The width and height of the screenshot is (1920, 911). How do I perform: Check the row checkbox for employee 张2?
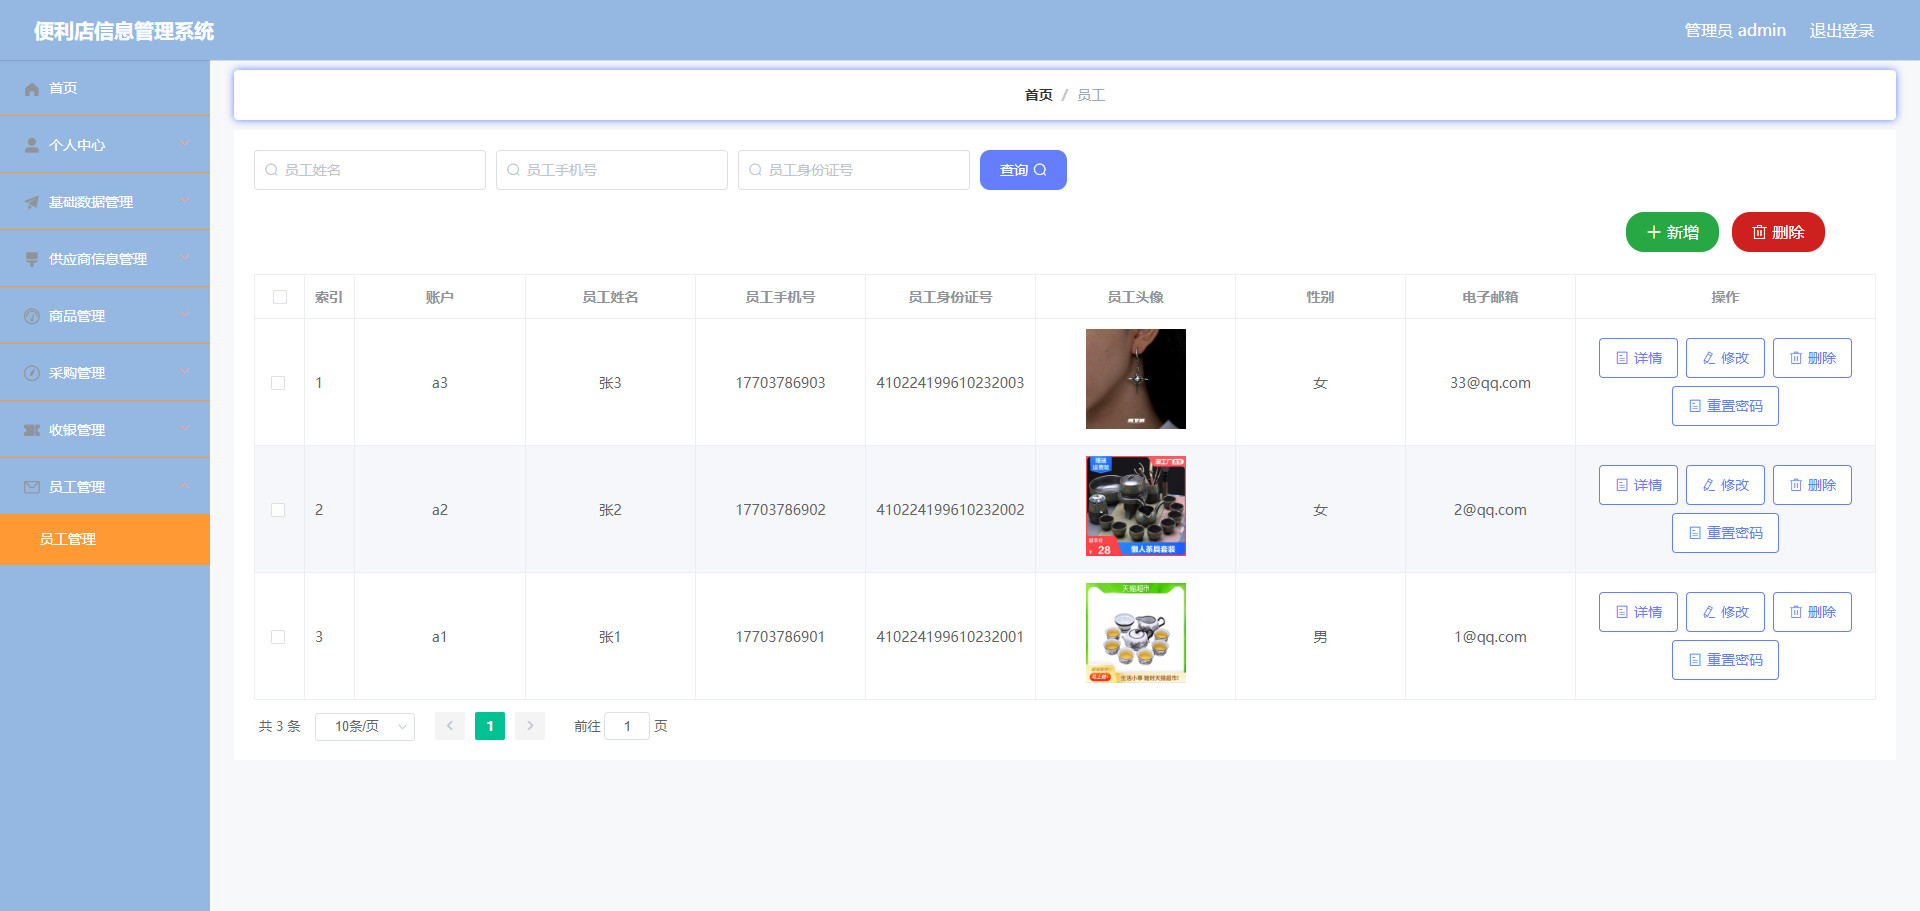(x=278, y=510)
